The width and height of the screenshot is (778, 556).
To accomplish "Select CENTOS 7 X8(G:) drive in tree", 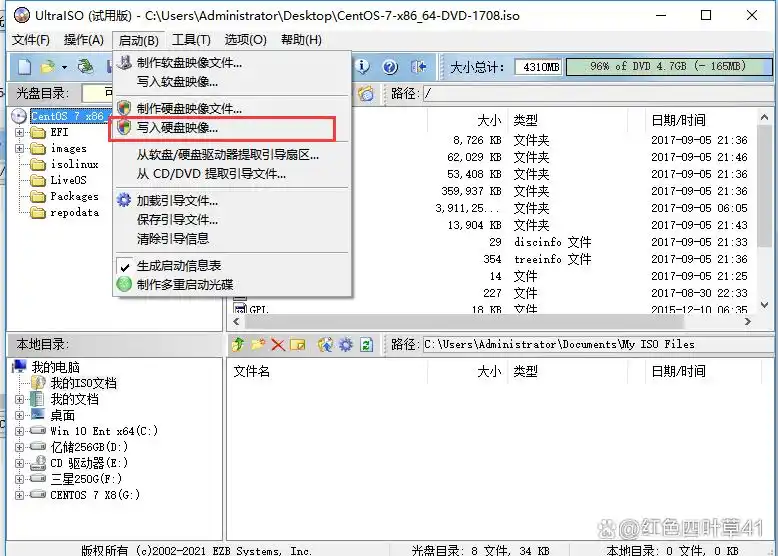I will [x=95, y=495].
